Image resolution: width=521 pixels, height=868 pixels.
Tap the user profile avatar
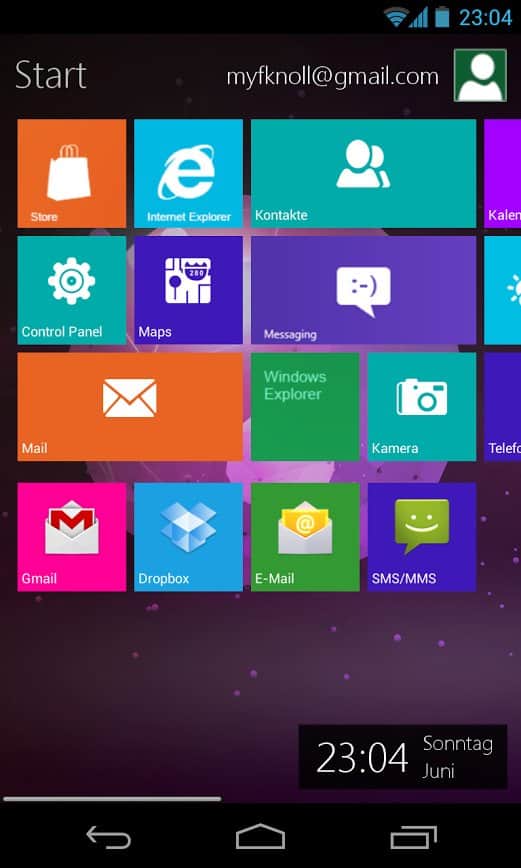click(480, 75)
